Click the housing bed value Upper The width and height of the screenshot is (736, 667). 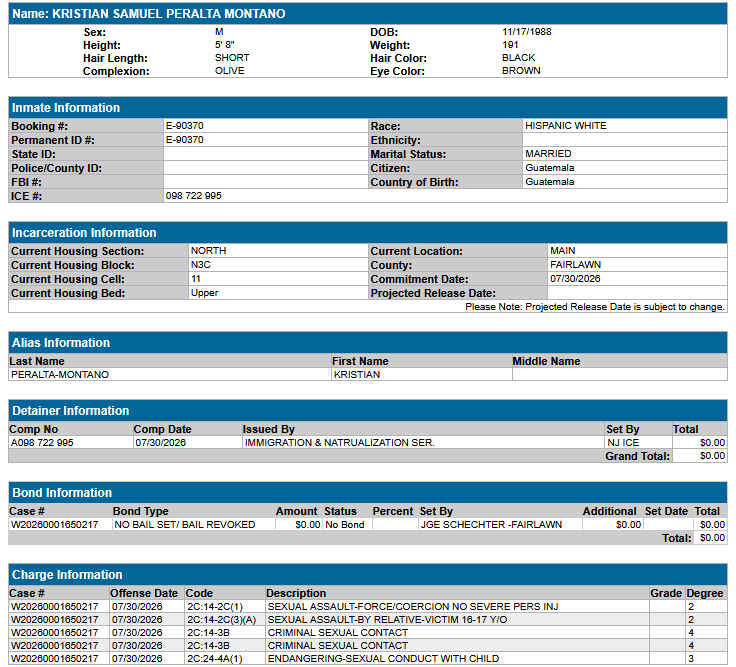click(205, 293)
